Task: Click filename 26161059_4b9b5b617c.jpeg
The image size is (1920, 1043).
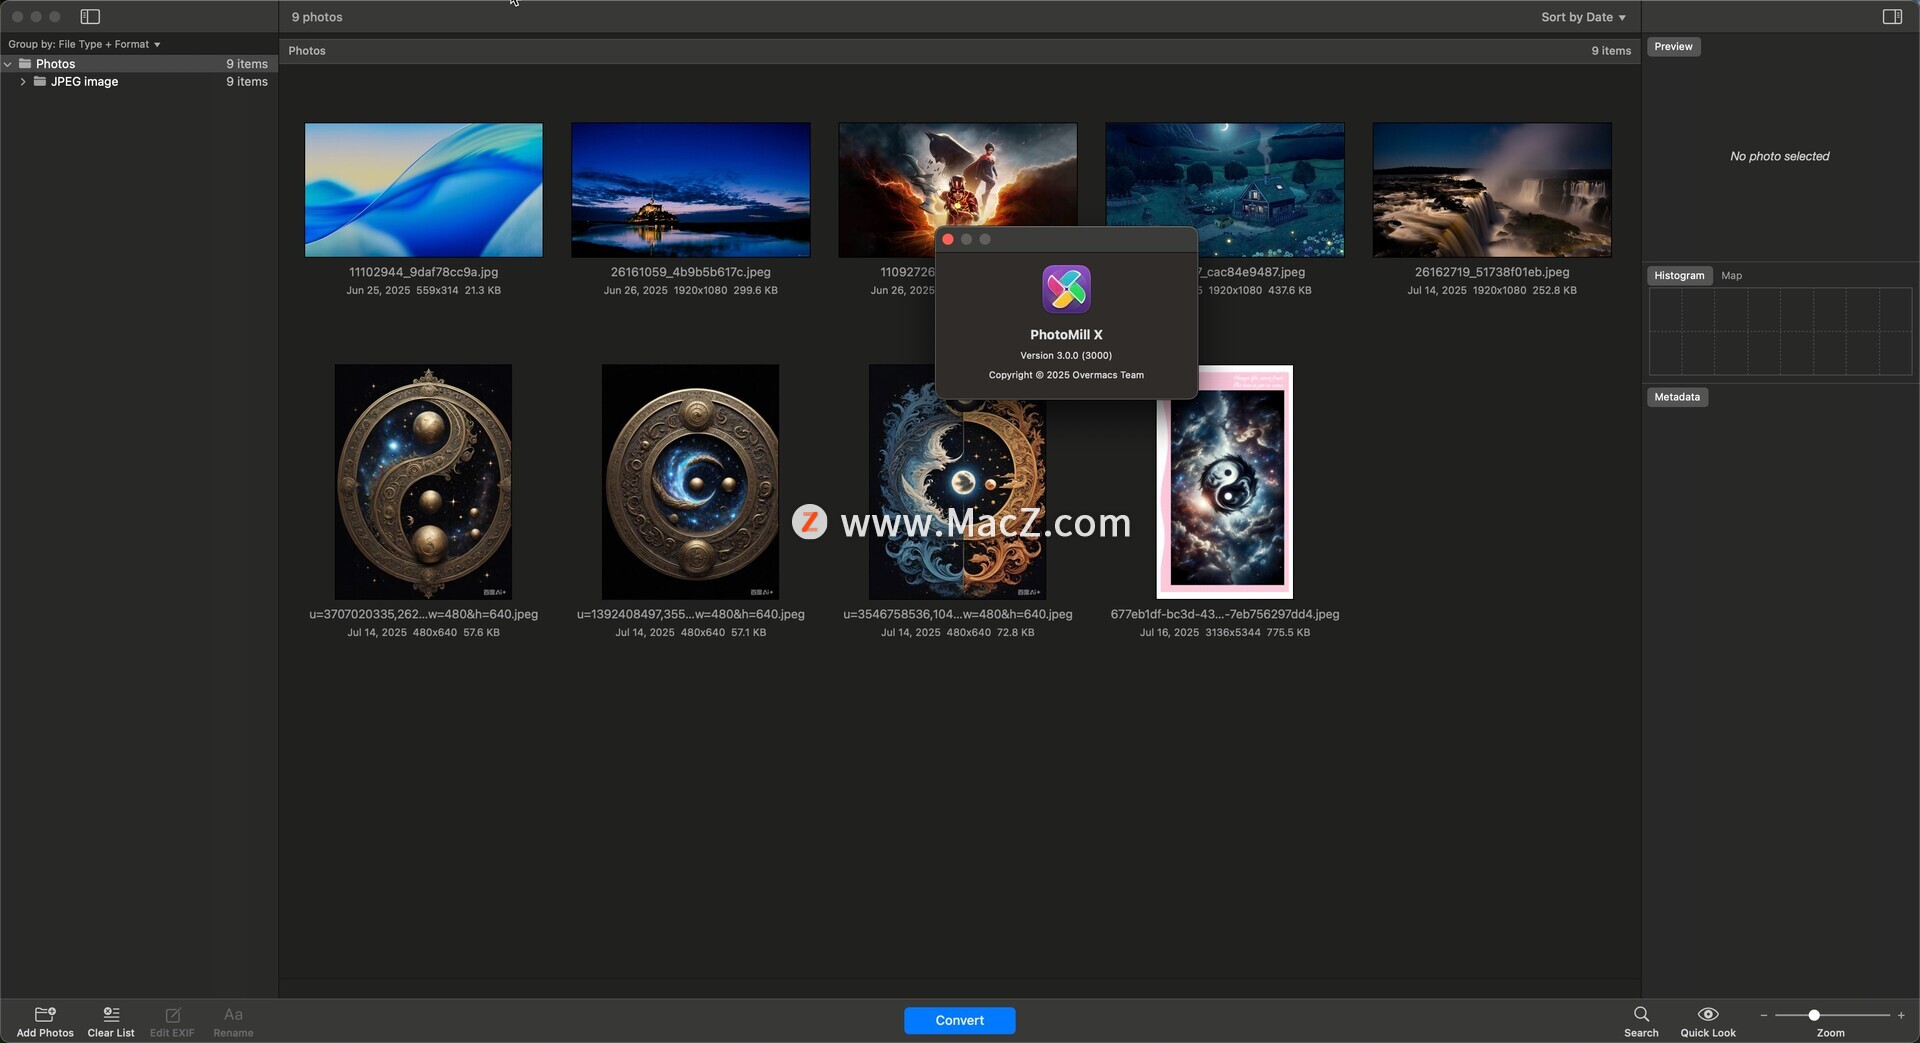Action: [x=690, y=272]
